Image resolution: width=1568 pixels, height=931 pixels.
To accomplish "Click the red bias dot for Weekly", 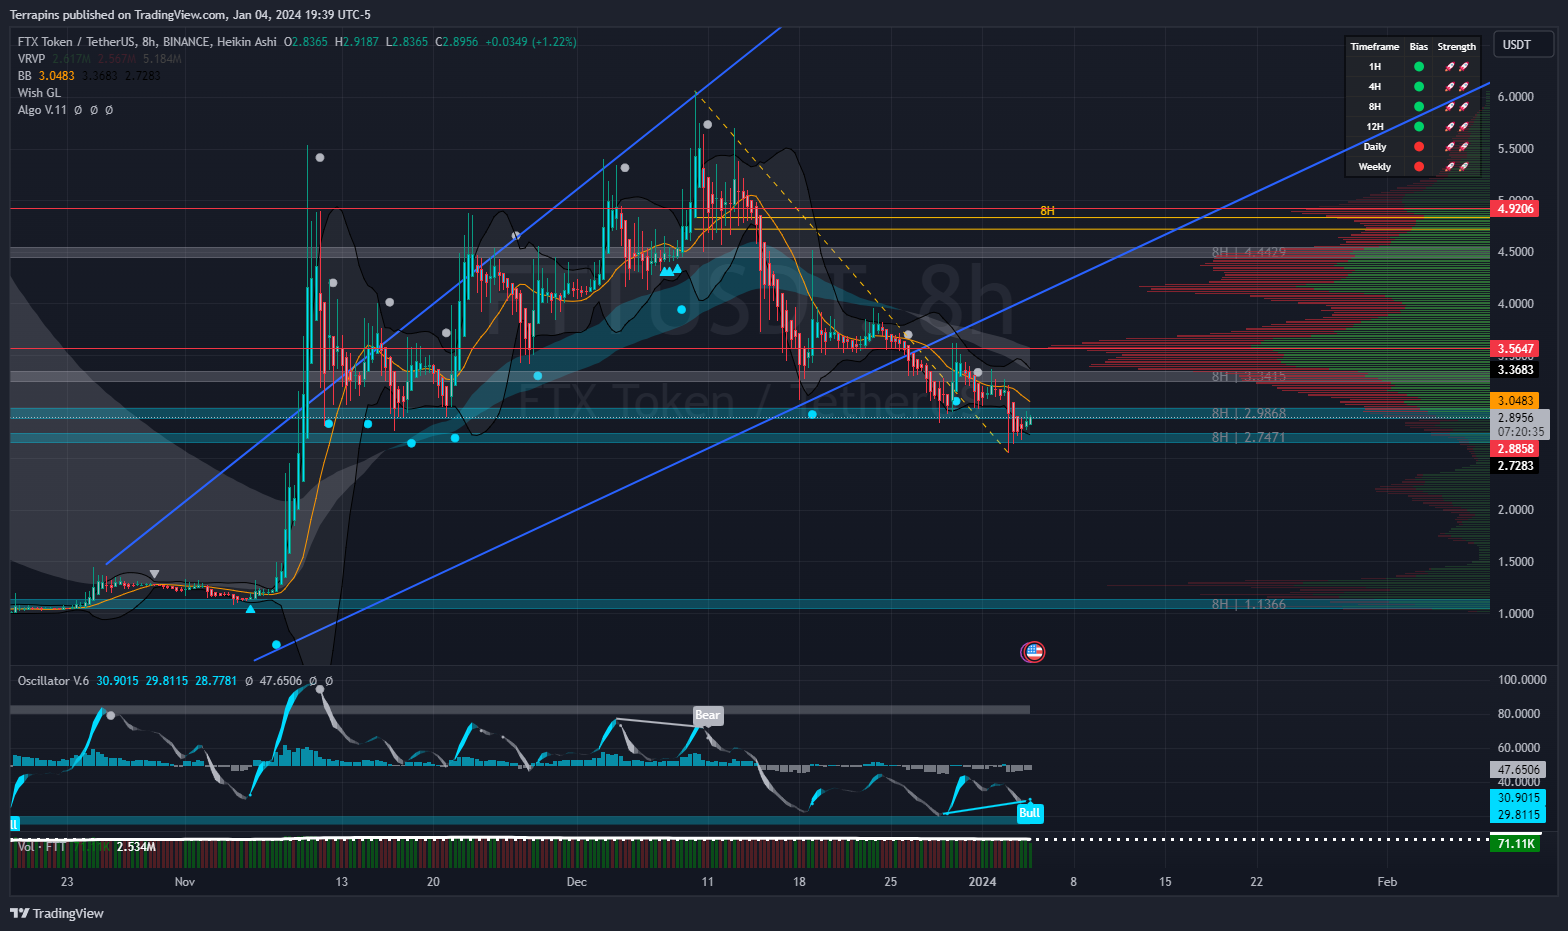I will point(1418,167).
